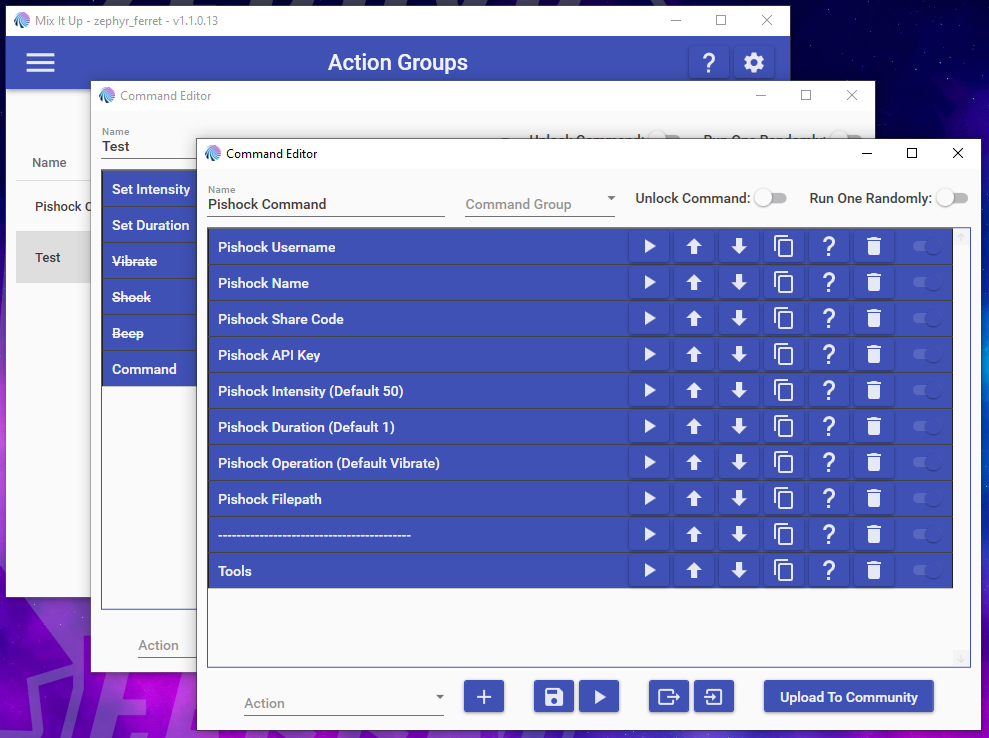Move Pishock Filepath action up
The height and width of the screenshot is (738, 989).
coord(694,498)
